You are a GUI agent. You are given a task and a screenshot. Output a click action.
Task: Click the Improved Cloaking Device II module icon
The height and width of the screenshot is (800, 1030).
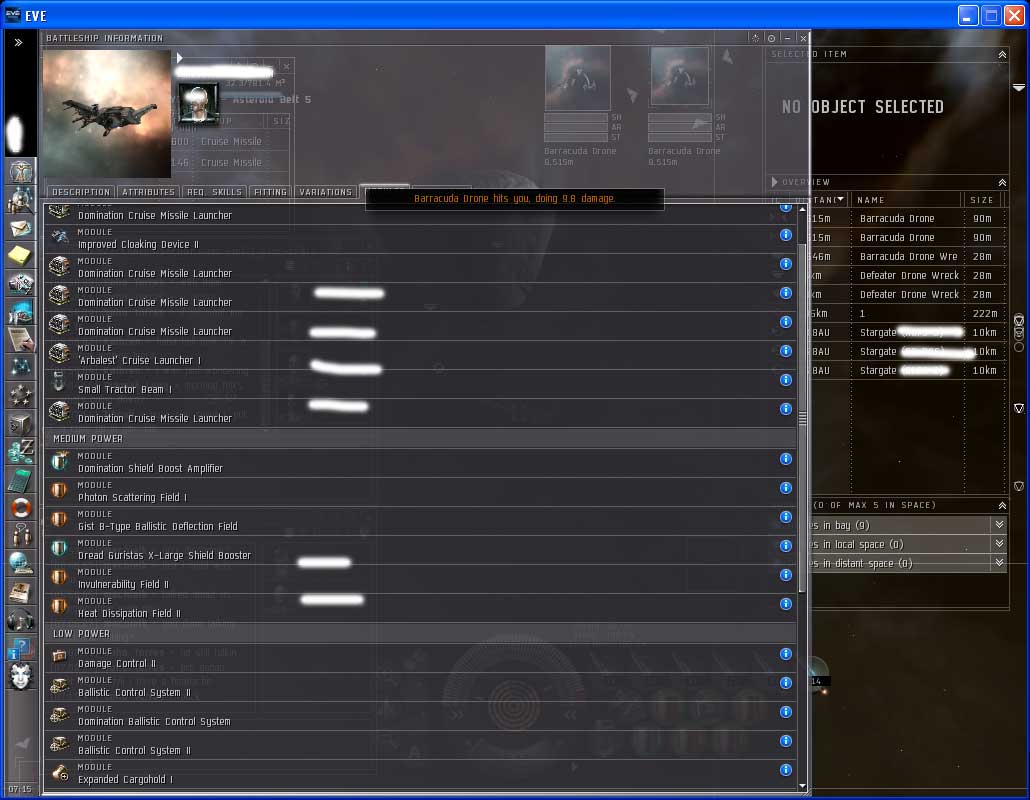click(60, 237)
